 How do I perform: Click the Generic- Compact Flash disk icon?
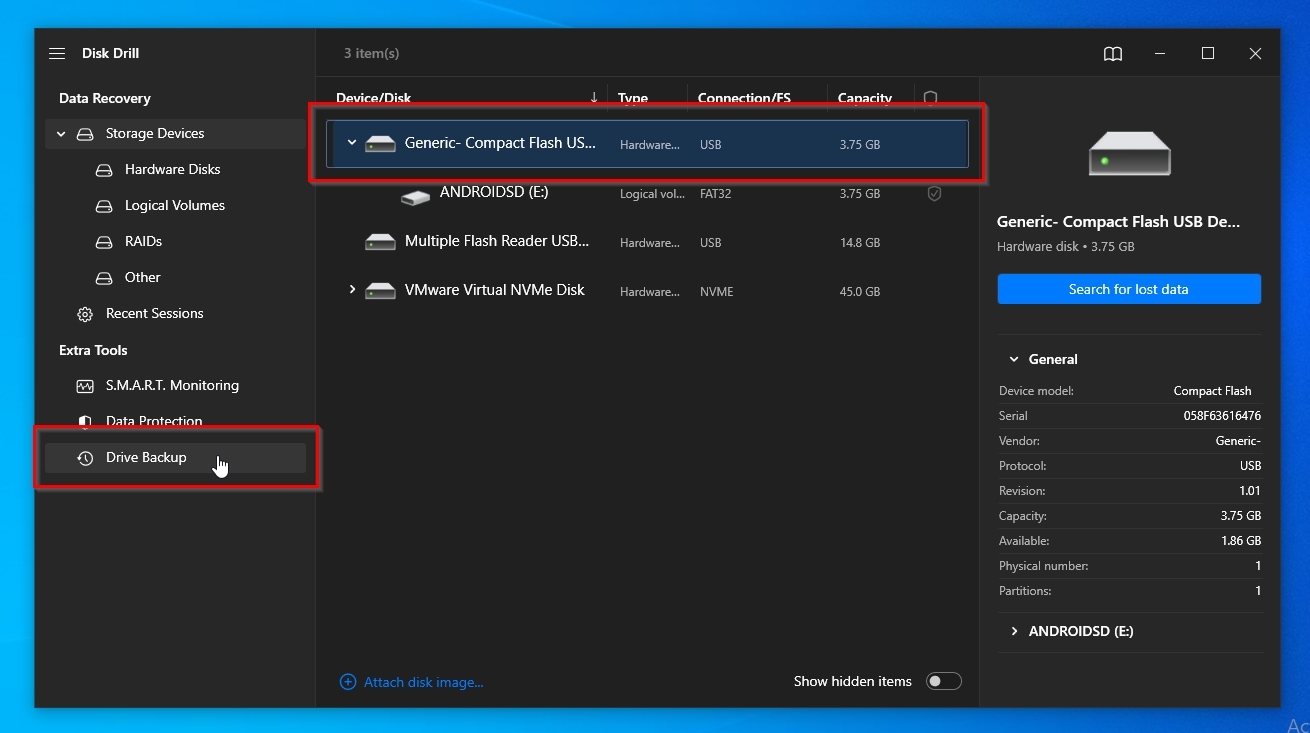tap(381, 144)
